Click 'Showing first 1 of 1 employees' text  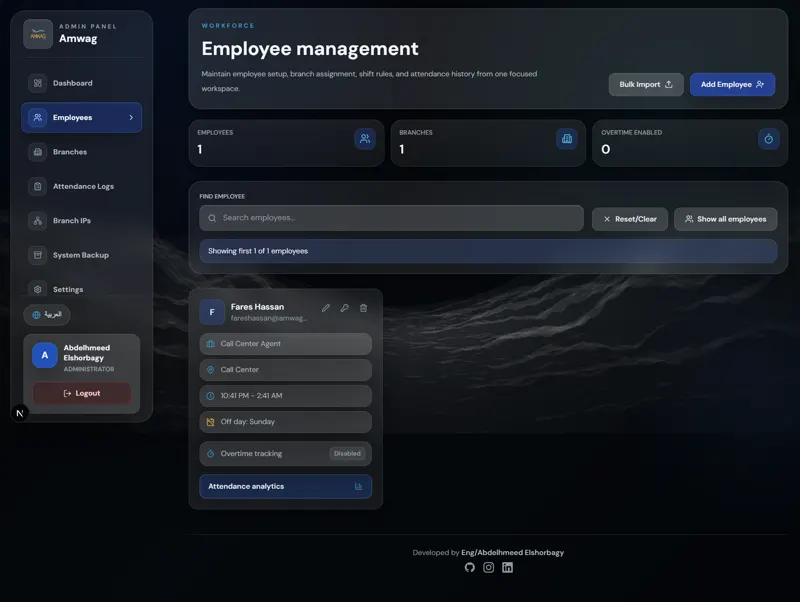258,251
